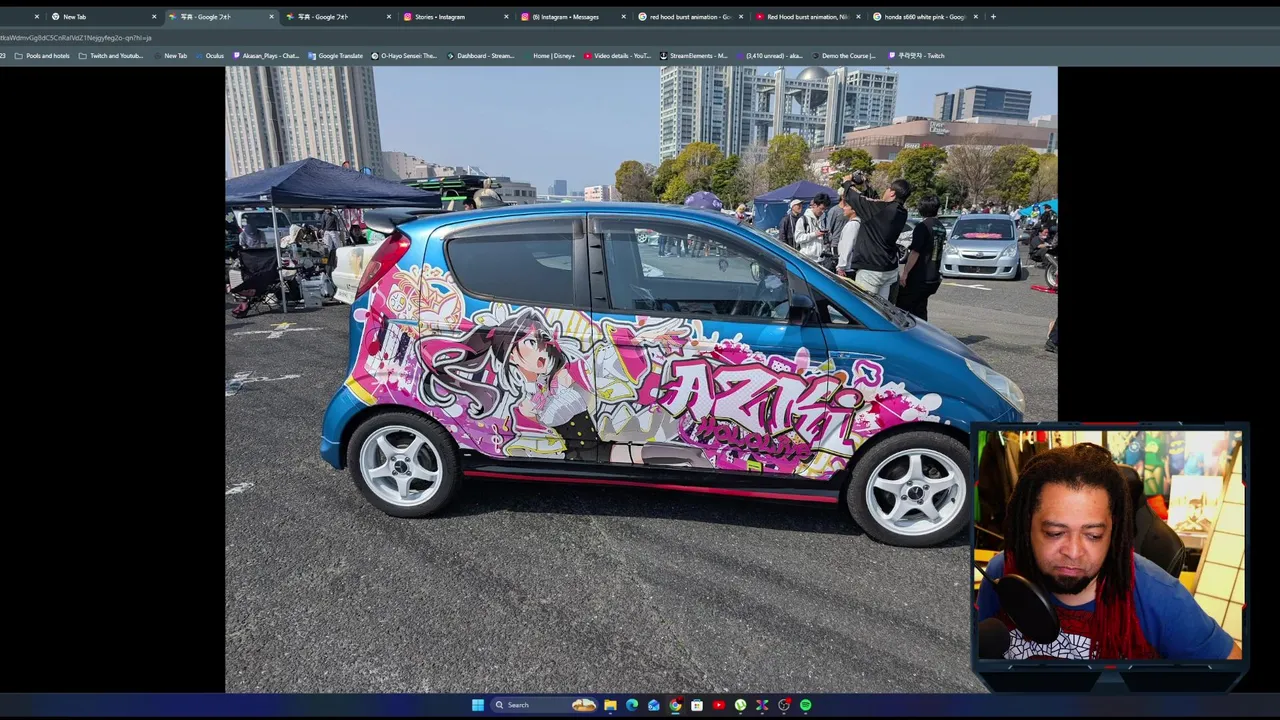This screenshot has width=1280, height=720.
Task: Open the Twitch and Youtube bookmark
Action: (x=111, y=56)
